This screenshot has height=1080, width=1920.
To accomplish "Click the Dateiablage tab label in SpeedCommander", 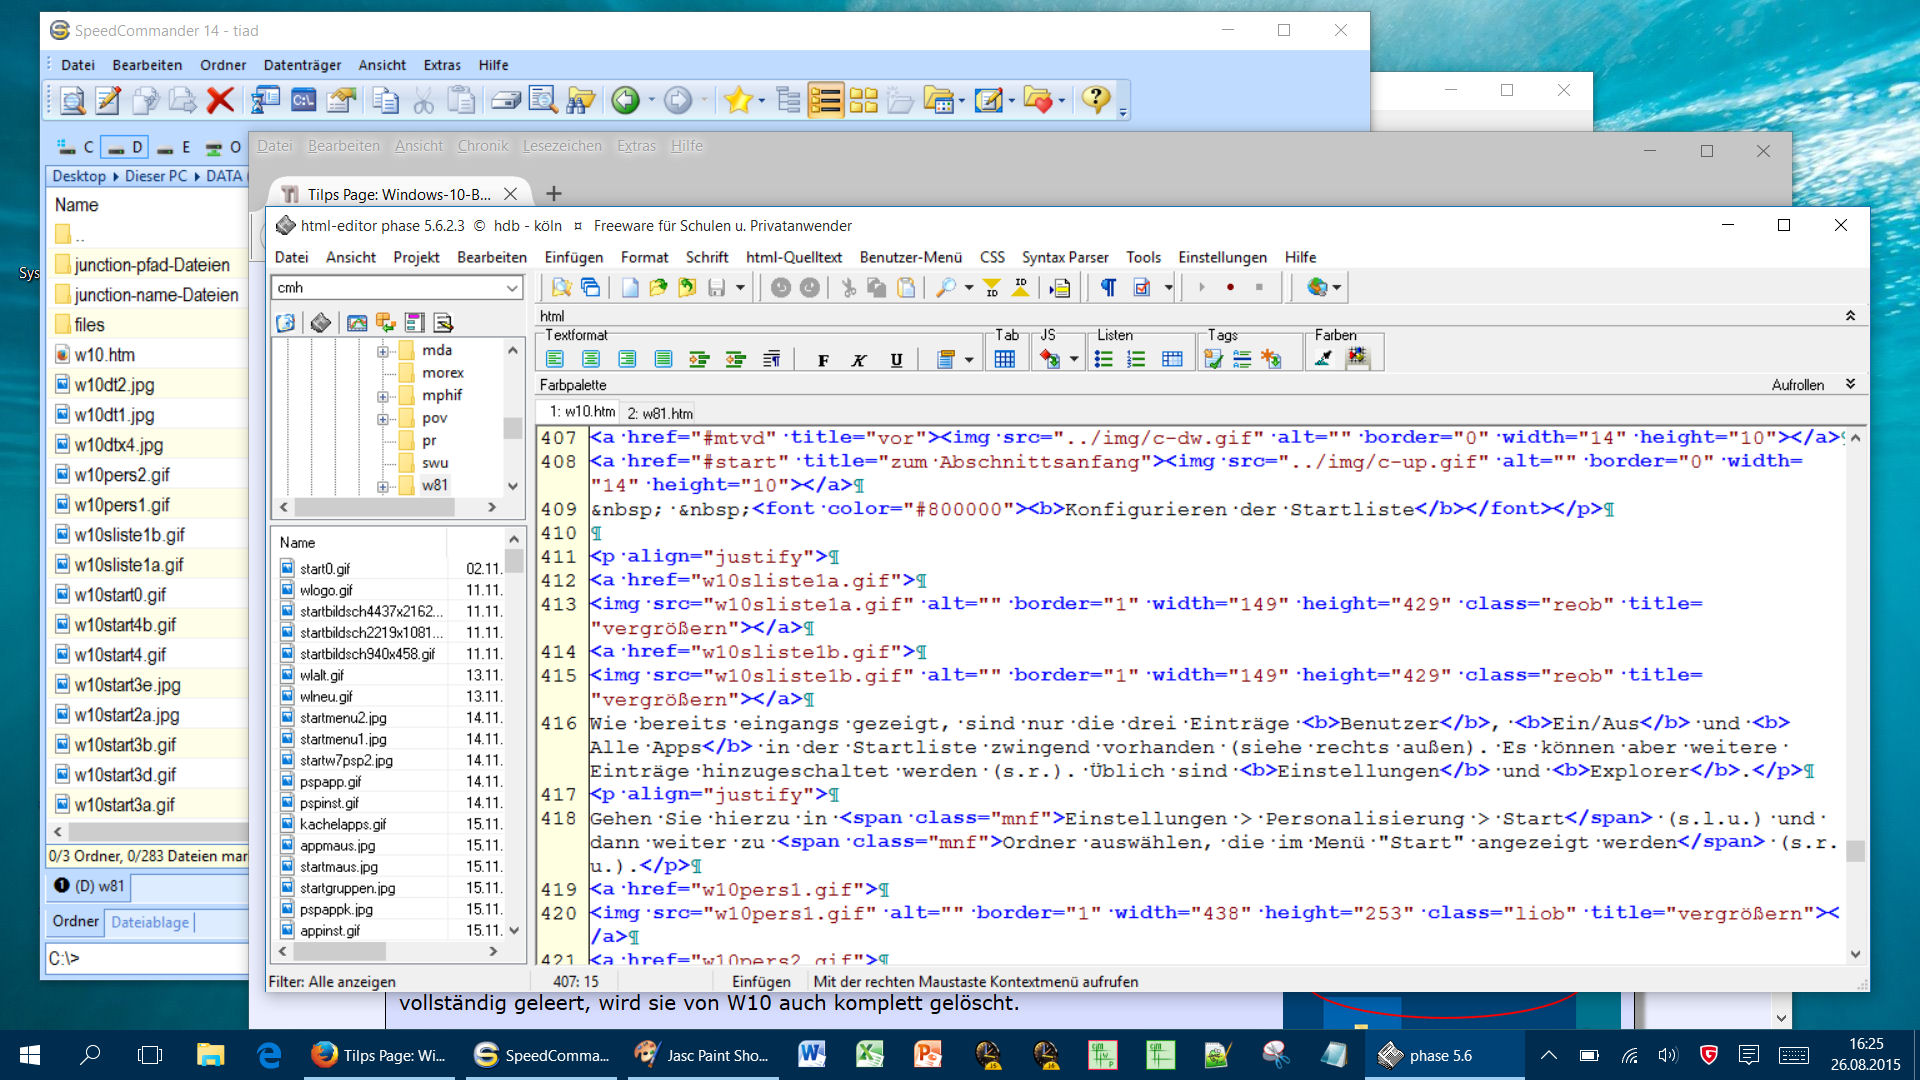I will pyautogui.click(x=150, y=922).
